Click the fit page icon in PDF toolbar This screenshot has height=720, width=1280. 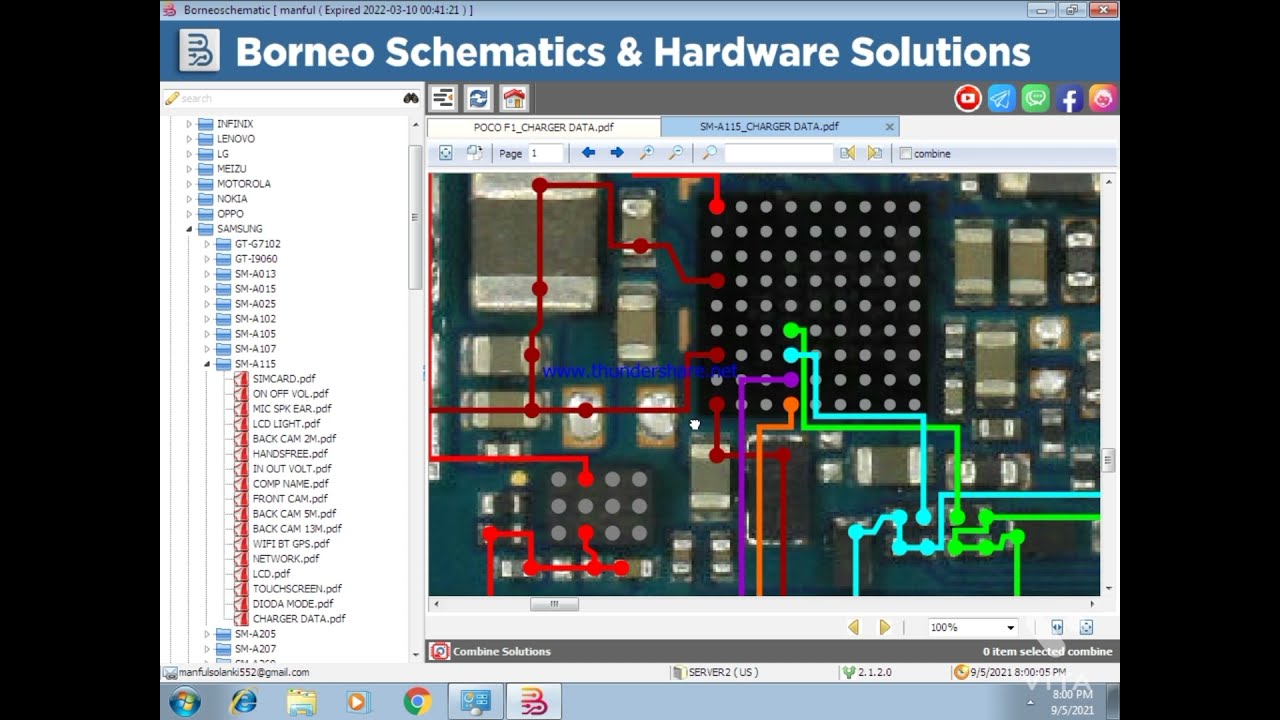tap(446, 153)
